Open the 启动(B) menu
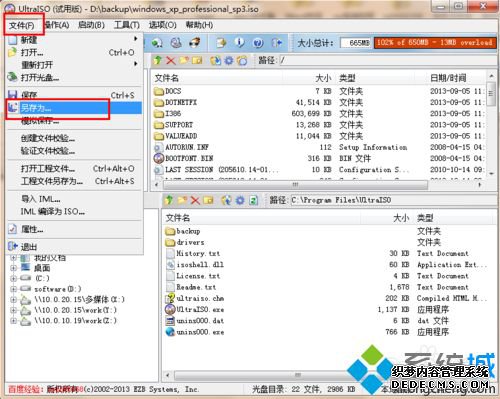This screenshot has width=500, height=399. [91, 25]
